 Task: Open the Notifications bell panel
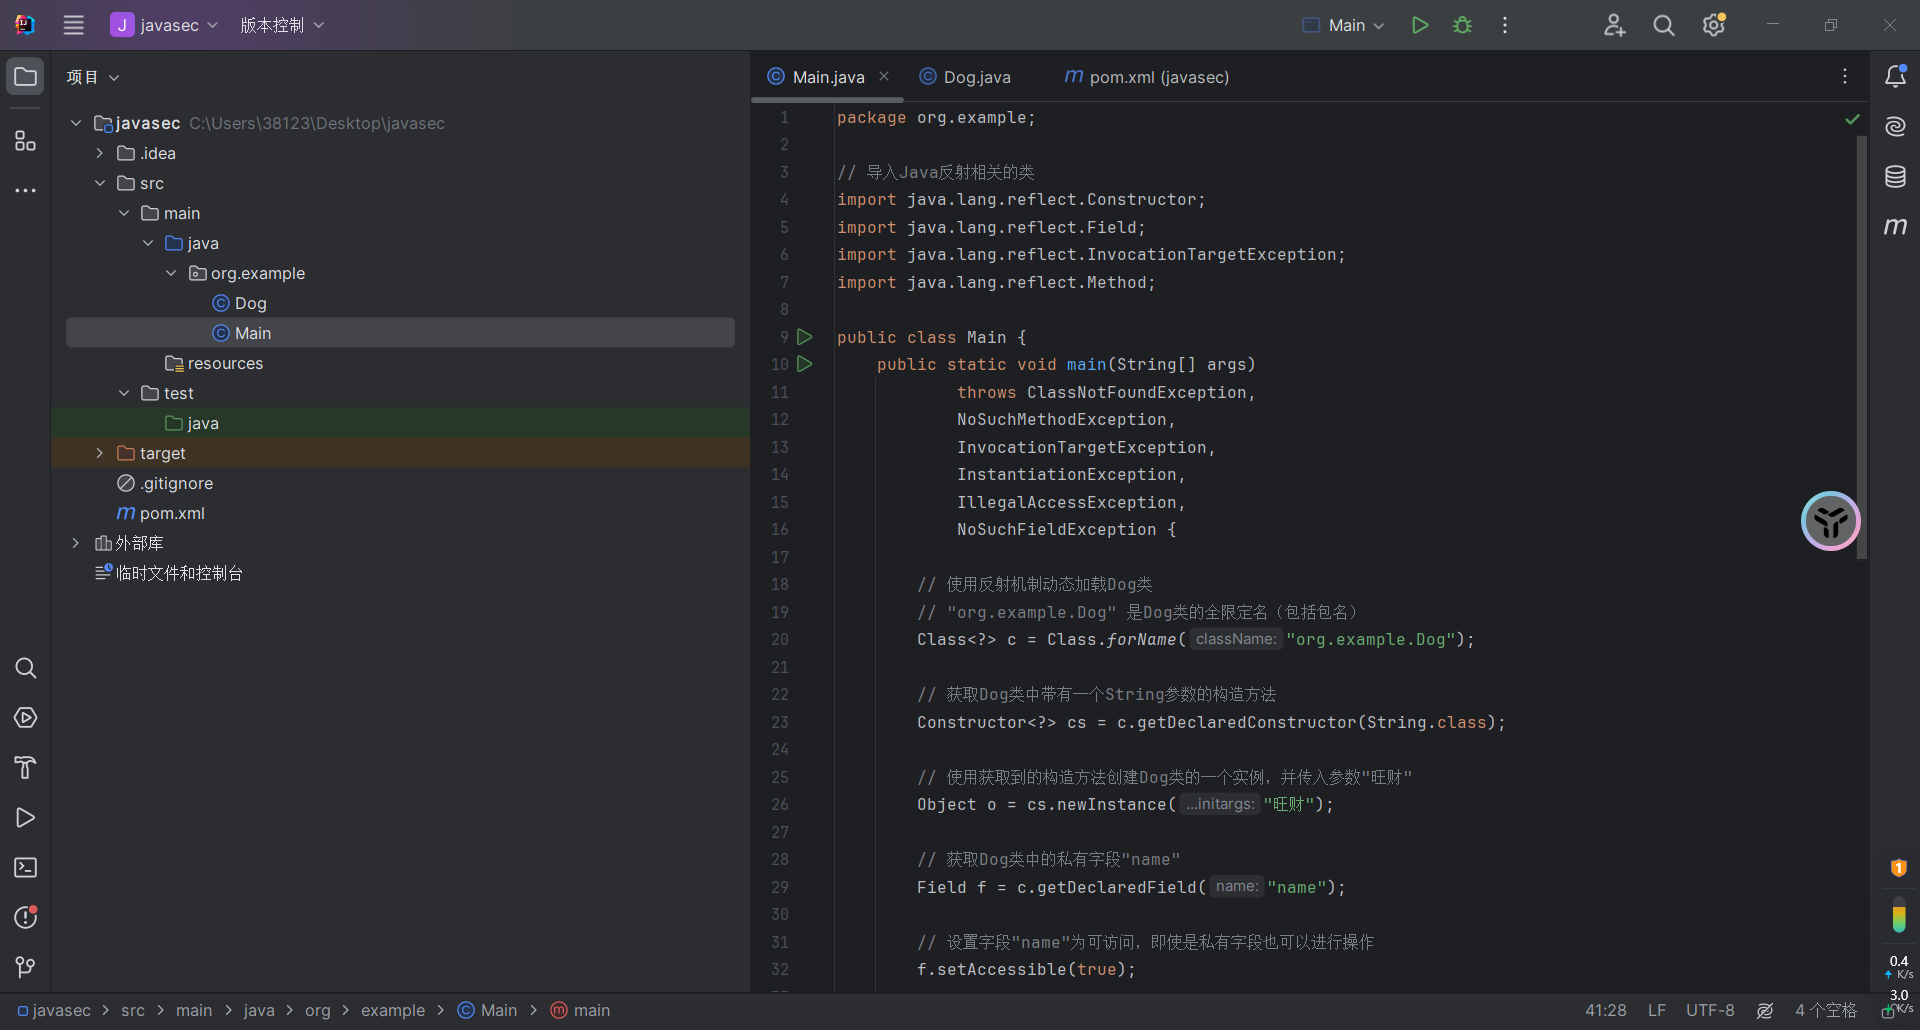[1895, 77]
